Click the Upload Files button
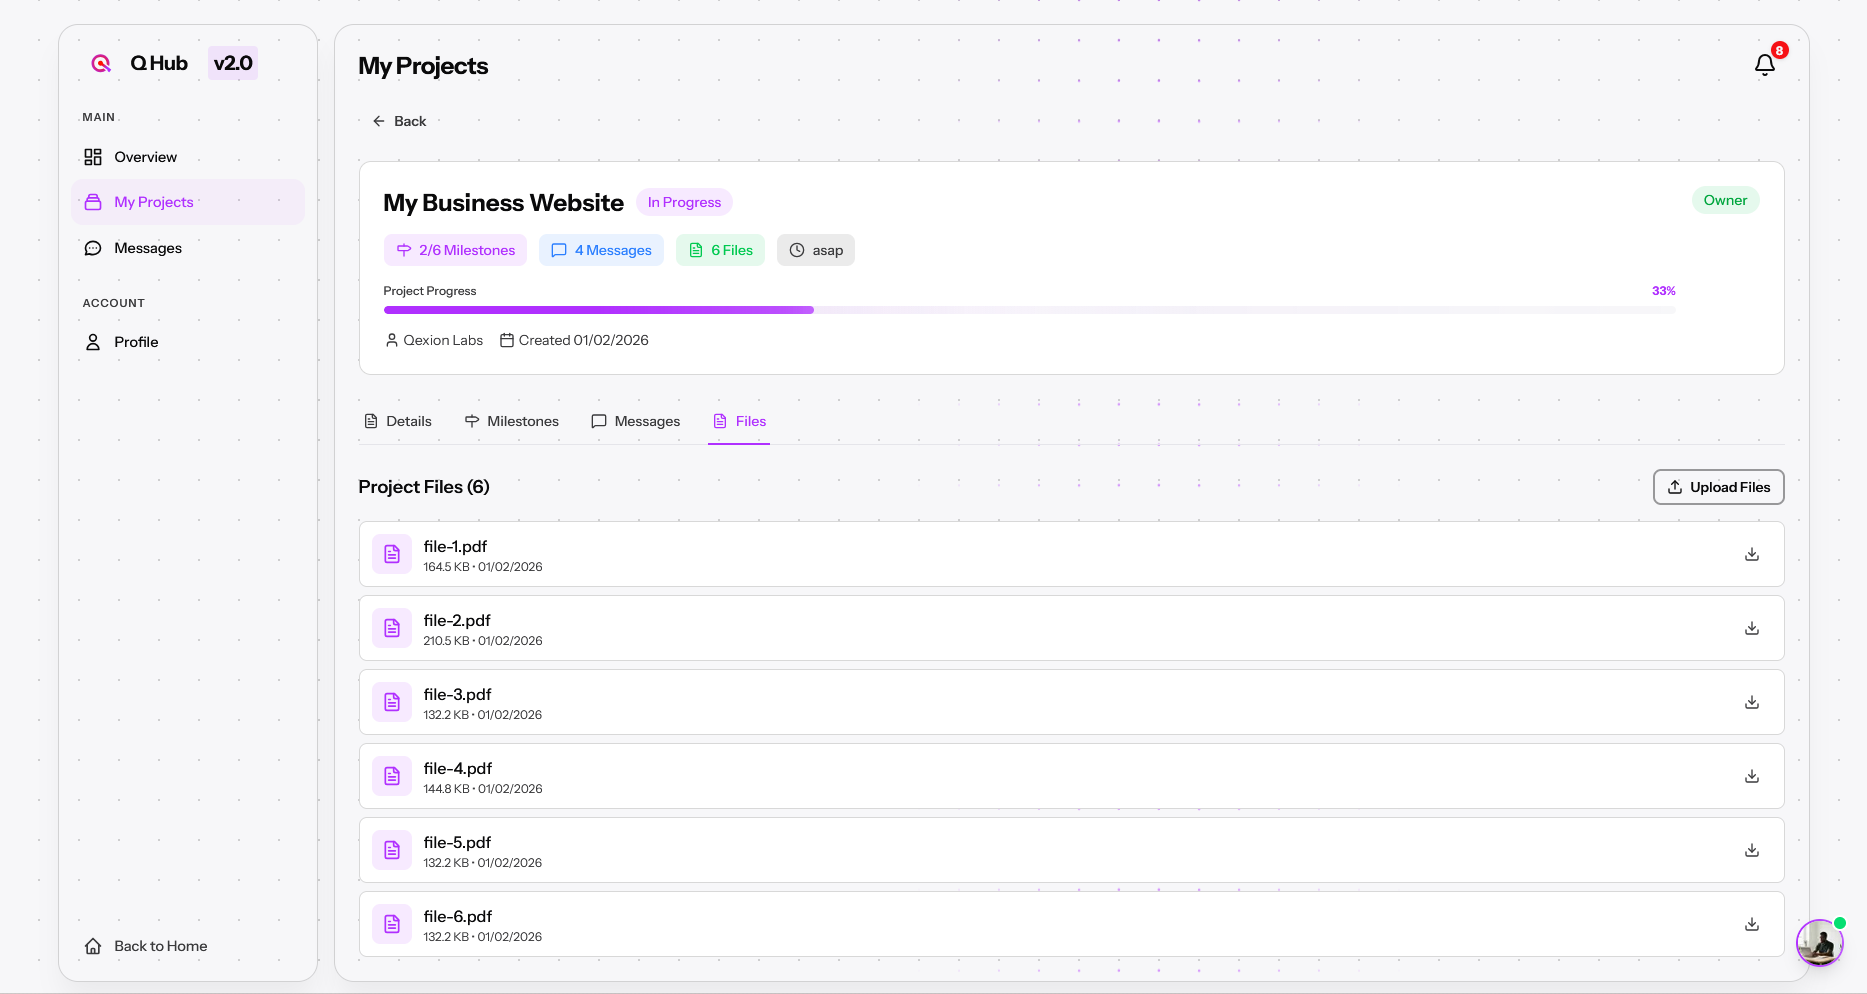The image size is (1867, 994). pos(1718,487)
